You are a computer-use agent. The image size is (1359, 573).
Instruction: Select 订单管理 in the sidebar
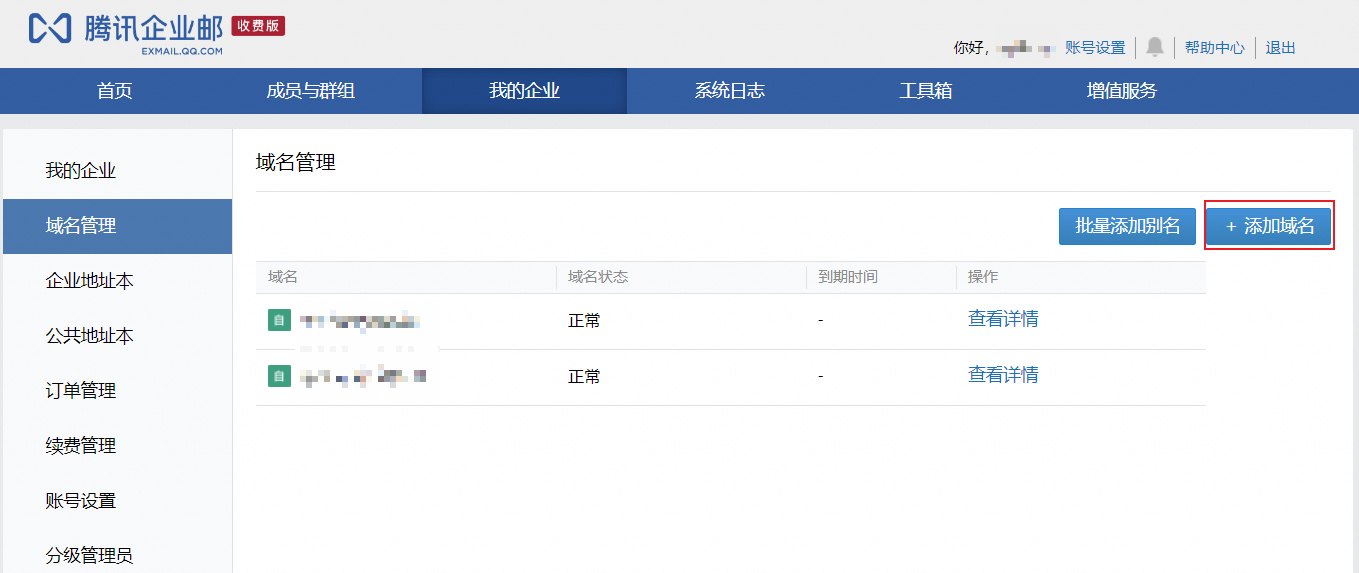click(x=80, y=391)
